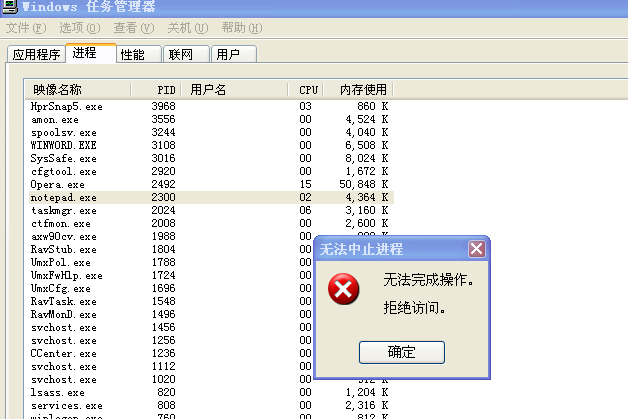Select the svchost.exe with PID 1456
Viewport: 628px width, 419px height.
coord(171,327)
